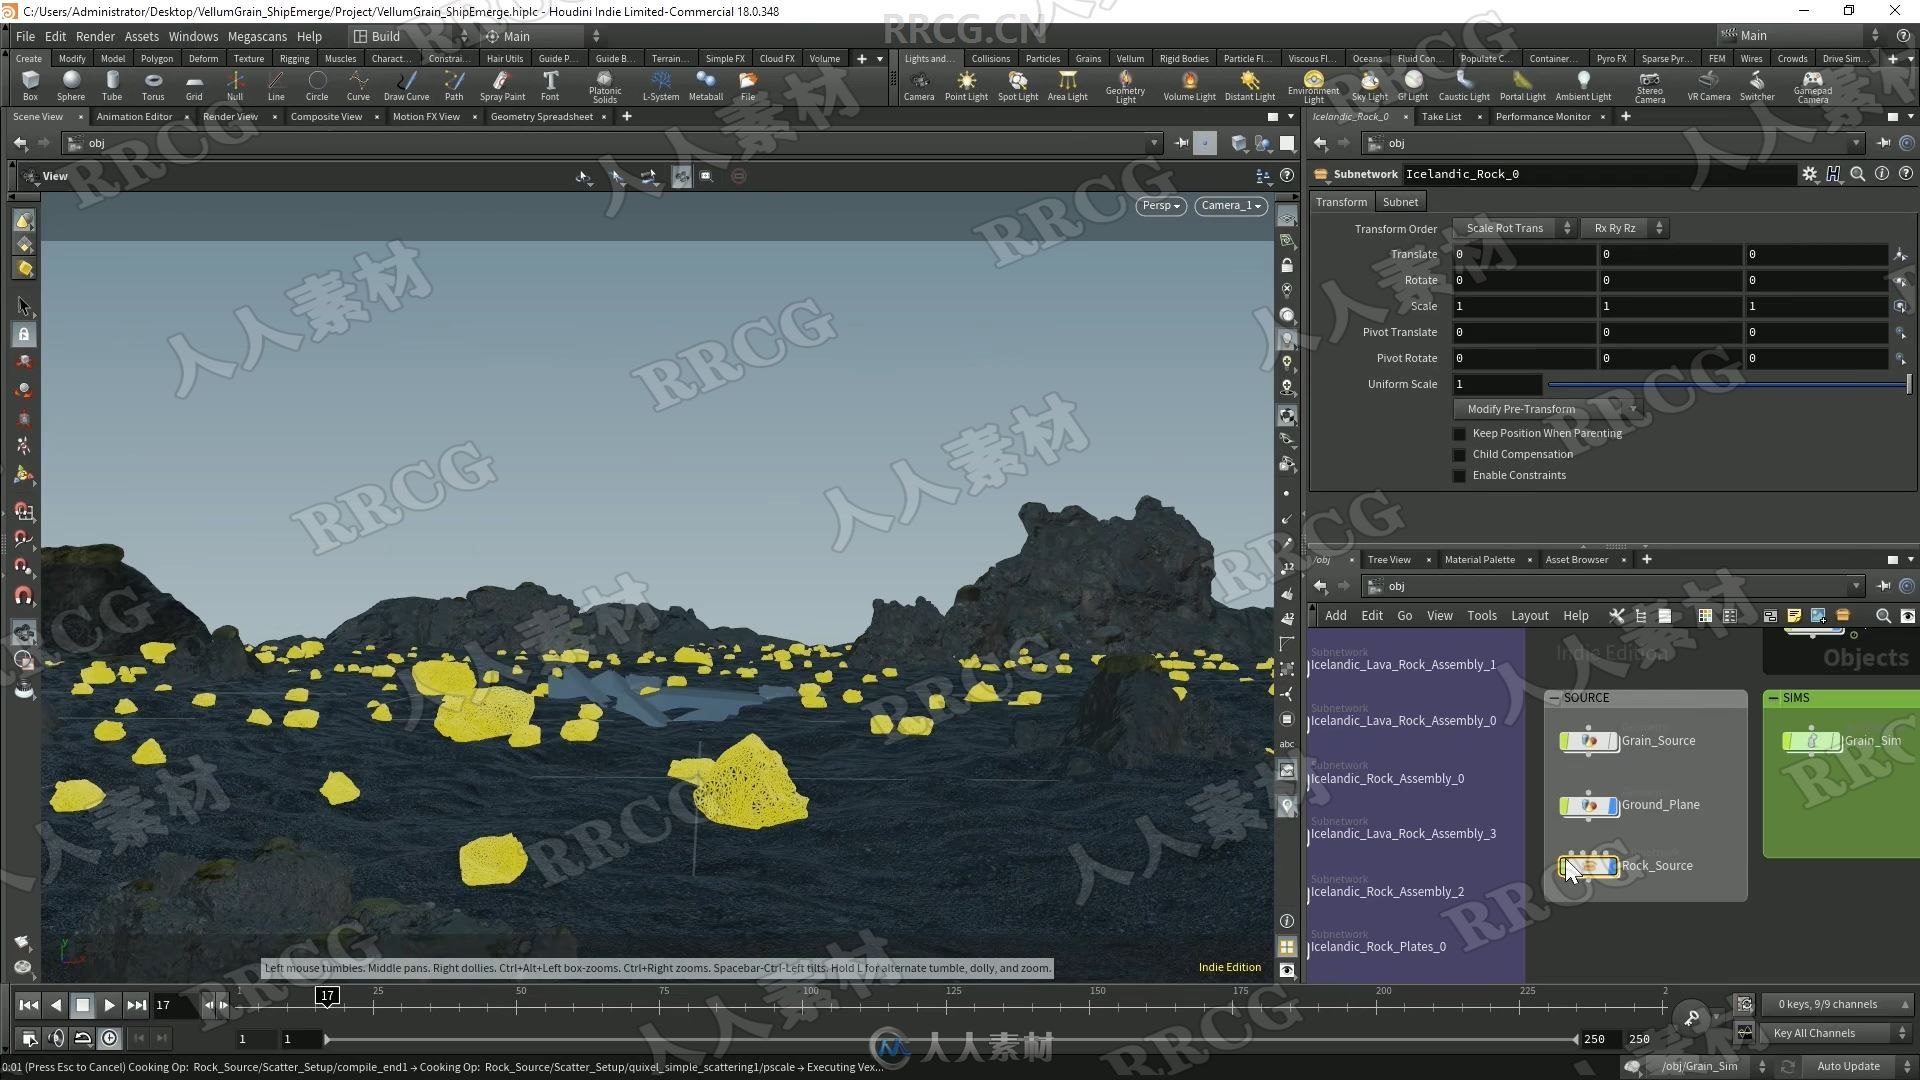The width and height of the screenshot is (1920, 1080).
Task: Add a Portal Light
Action: point(1522,85)
